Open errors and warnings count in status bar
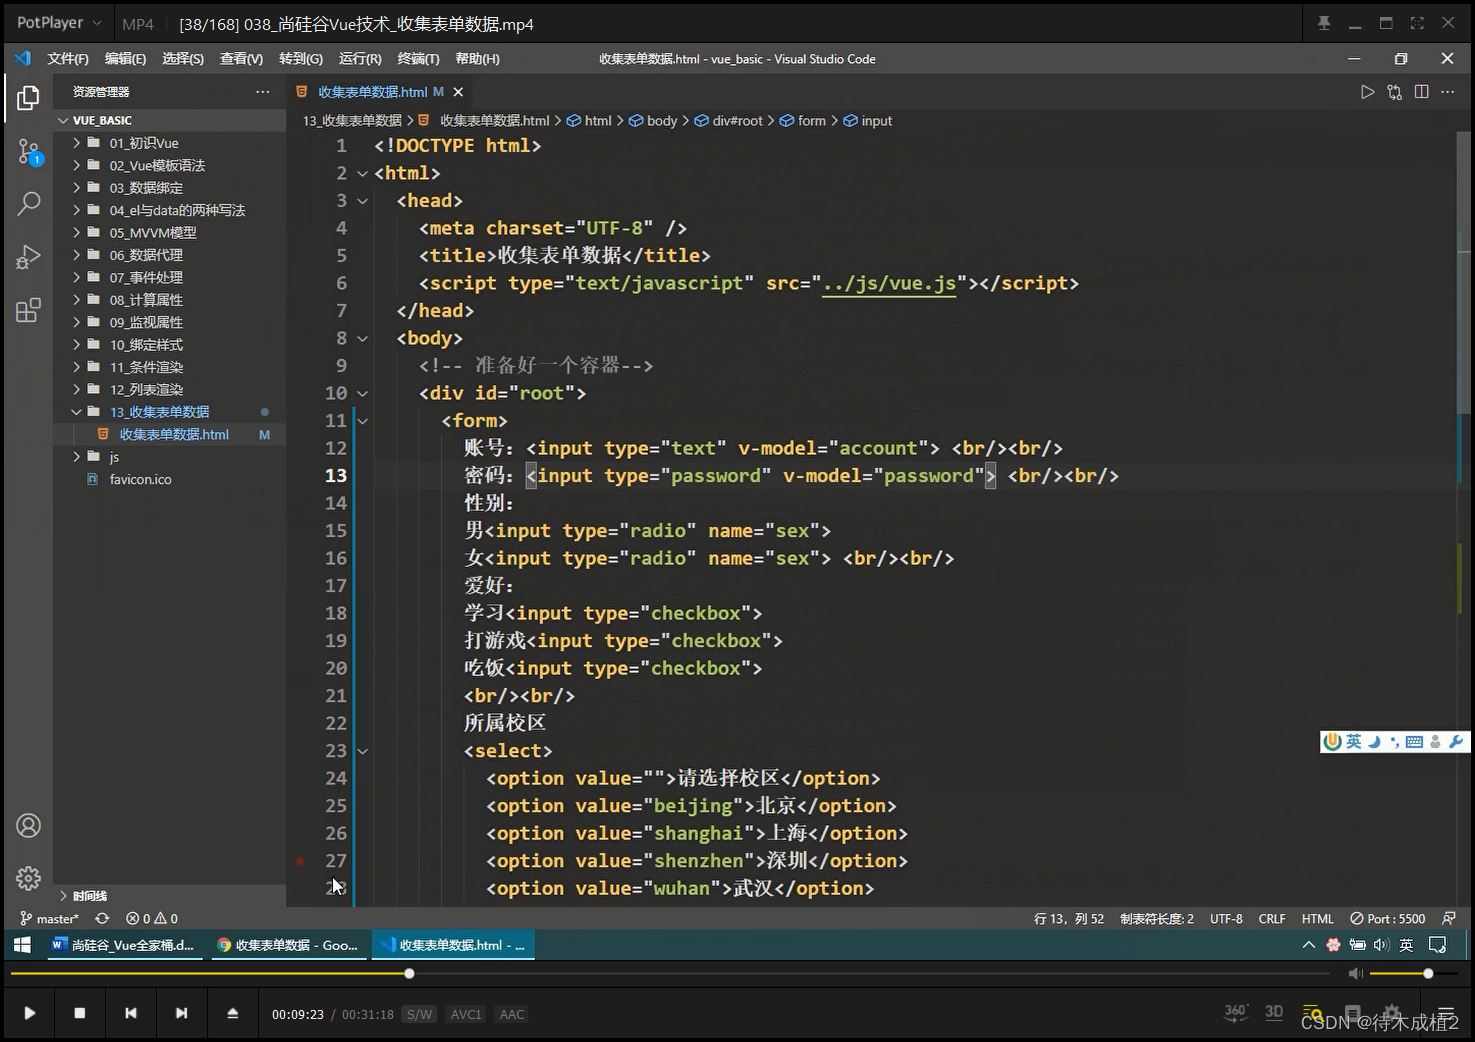 click(152, 918)
